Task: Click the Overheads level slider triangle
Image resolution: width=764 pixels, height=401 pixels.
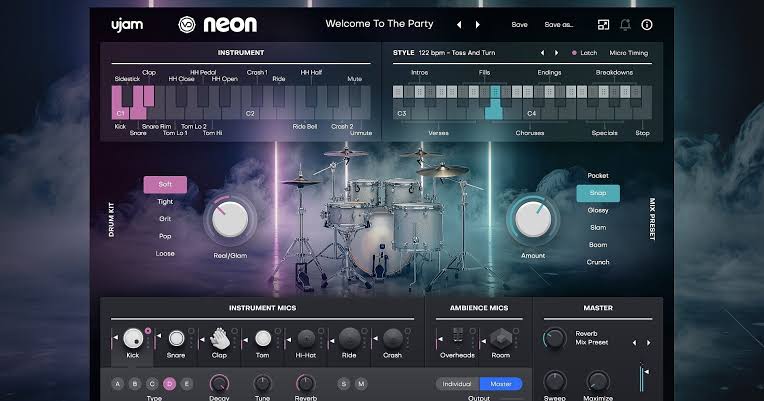Action: tap(439, 340)
